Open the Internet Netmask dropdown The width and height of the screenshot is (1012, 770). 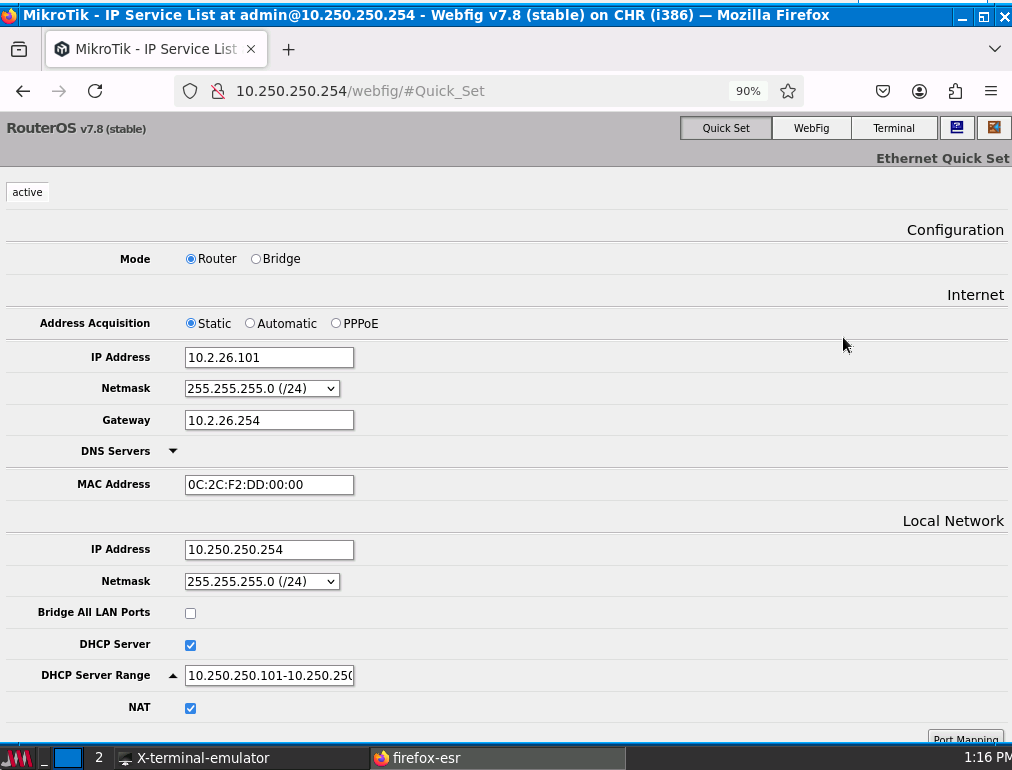(x=262, y=389)
